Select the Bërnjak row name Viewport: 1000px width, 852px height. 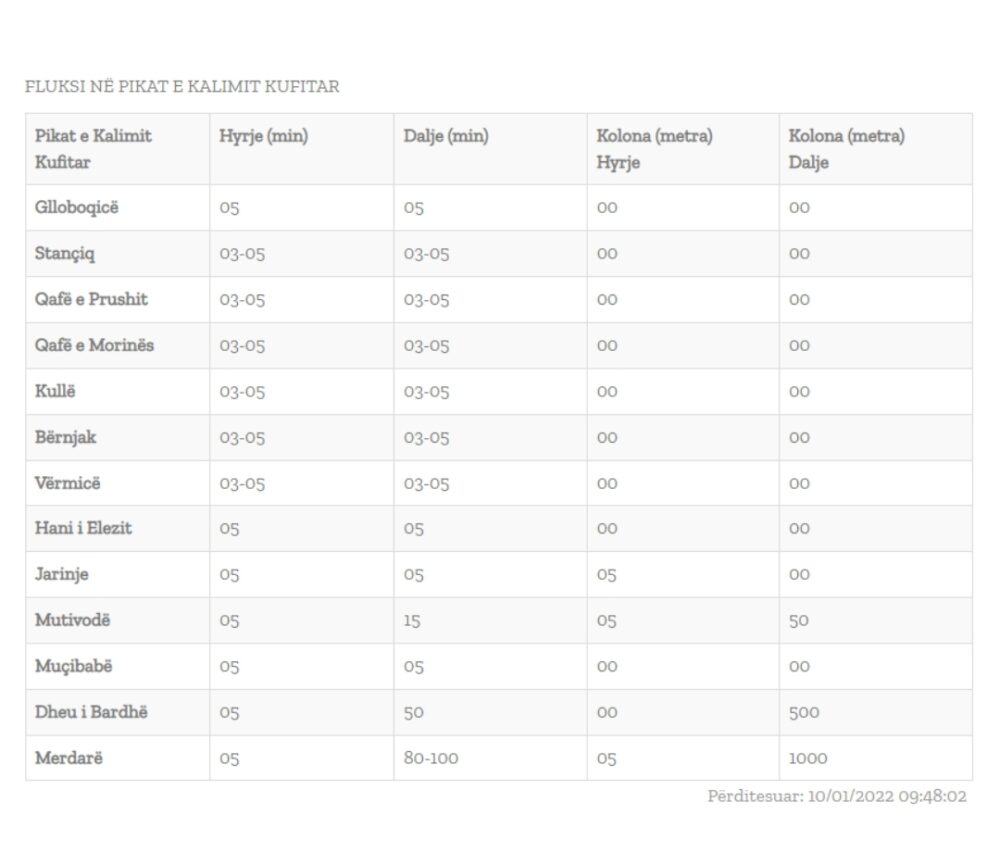click(x=65, y=437)
